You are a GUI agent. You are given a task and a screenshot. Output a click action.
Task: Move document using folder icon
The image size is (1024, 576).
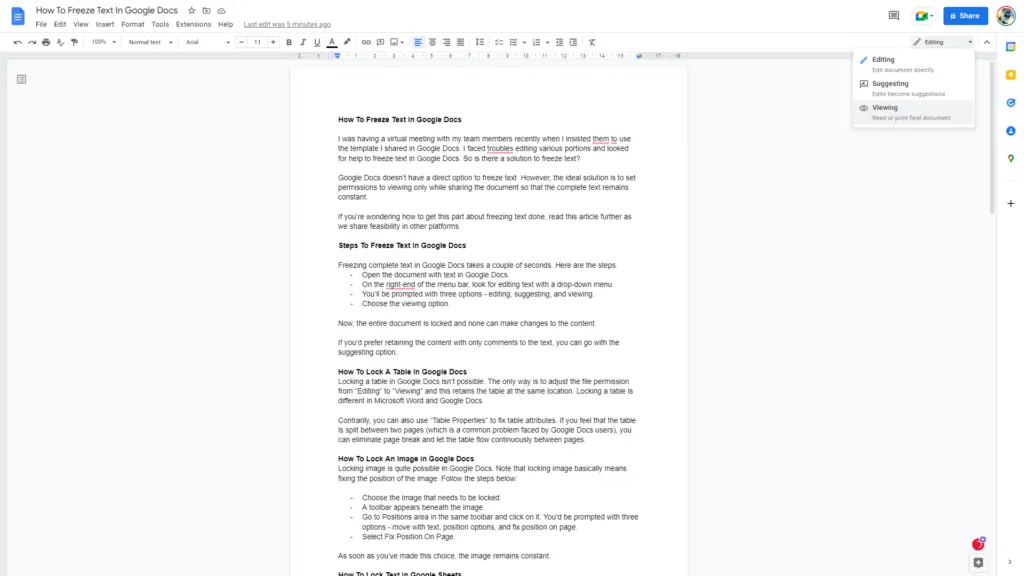pyautogui.click(x=206, y=10)
